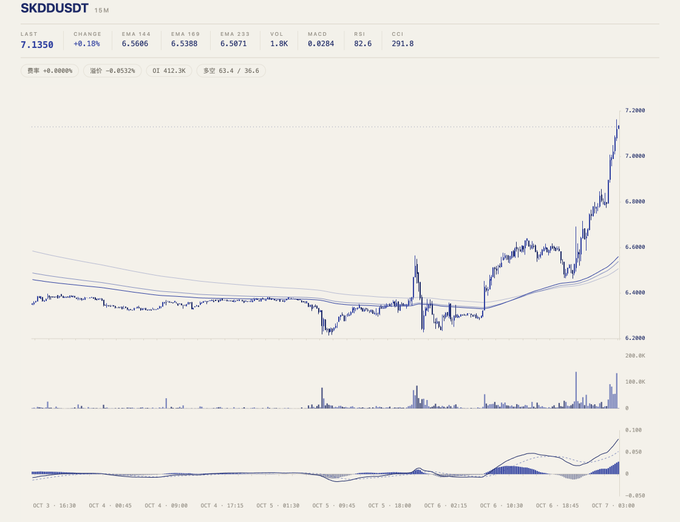The height and width of the screenshot is (522, 680).
Task: Click the VOL value 1.8K
Action: point(279,44)
